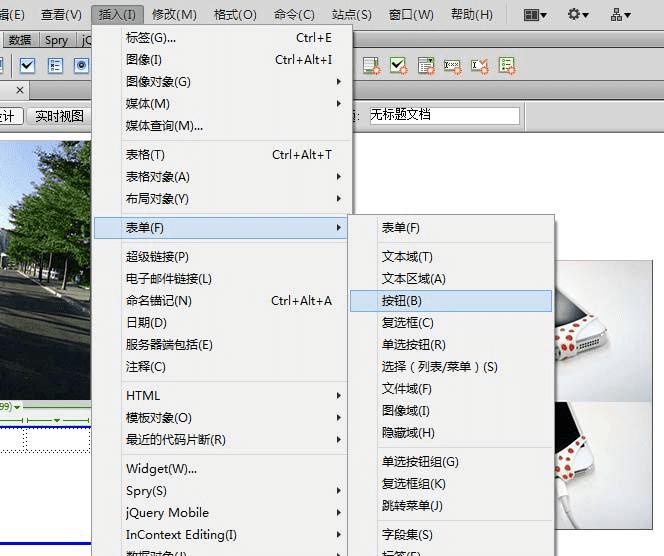The width and height of the screenshot is (664, 556).
Task: Insert a checkbox from the form toolbar
Action: click(28, 66)
